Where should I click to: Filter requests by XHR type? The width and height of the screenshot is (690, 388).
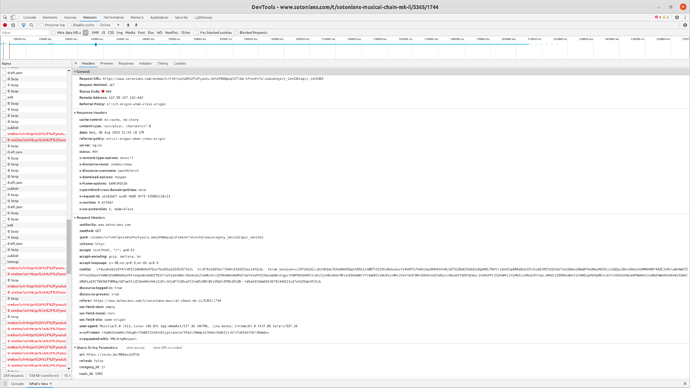[95, 33]
